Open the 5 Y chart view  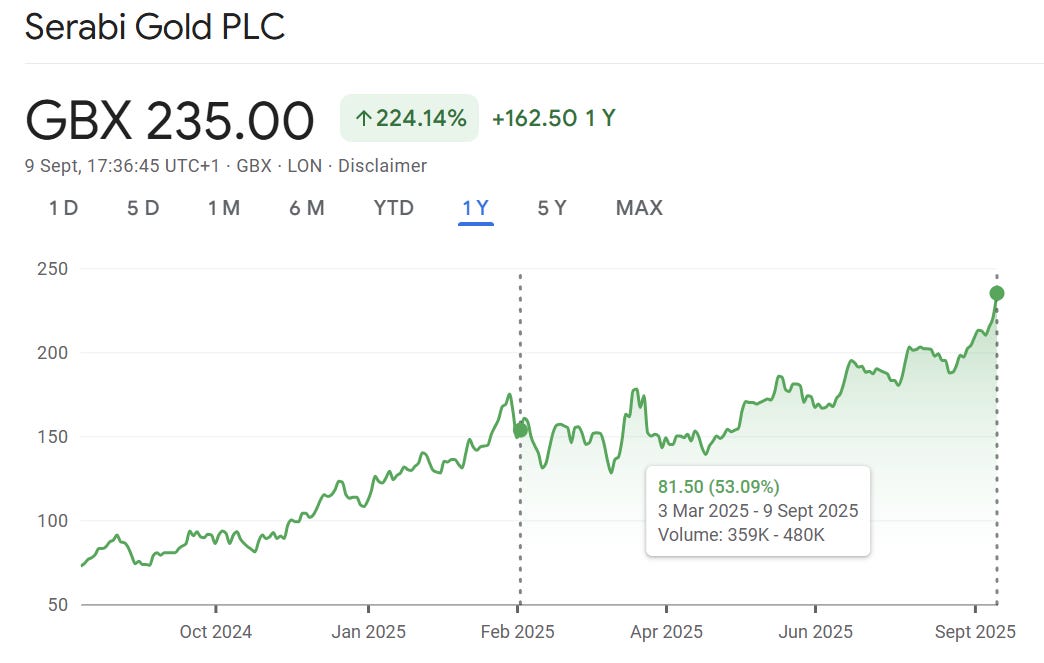(552, 208)
